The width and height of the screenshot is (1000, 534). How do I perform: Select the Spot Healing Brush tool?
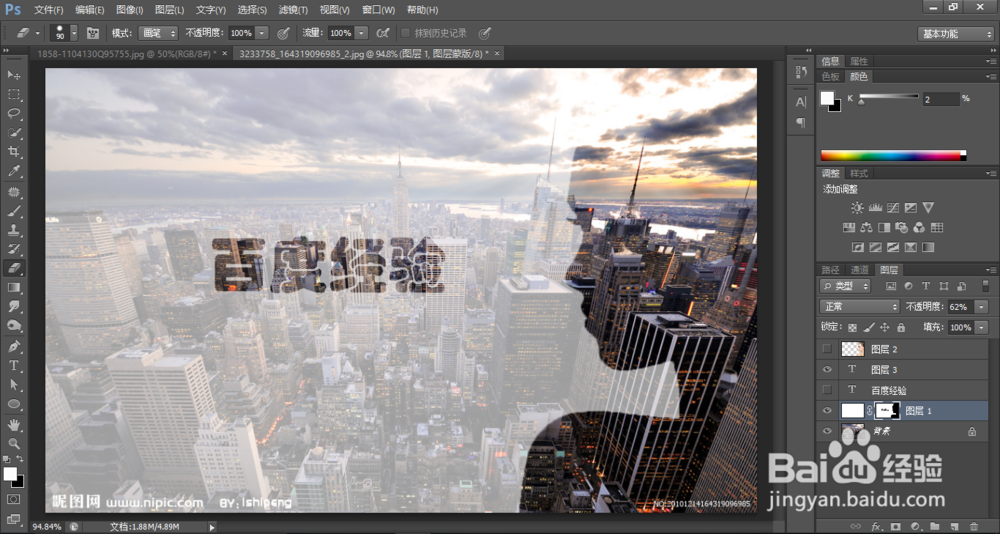(x=14, y=192)
